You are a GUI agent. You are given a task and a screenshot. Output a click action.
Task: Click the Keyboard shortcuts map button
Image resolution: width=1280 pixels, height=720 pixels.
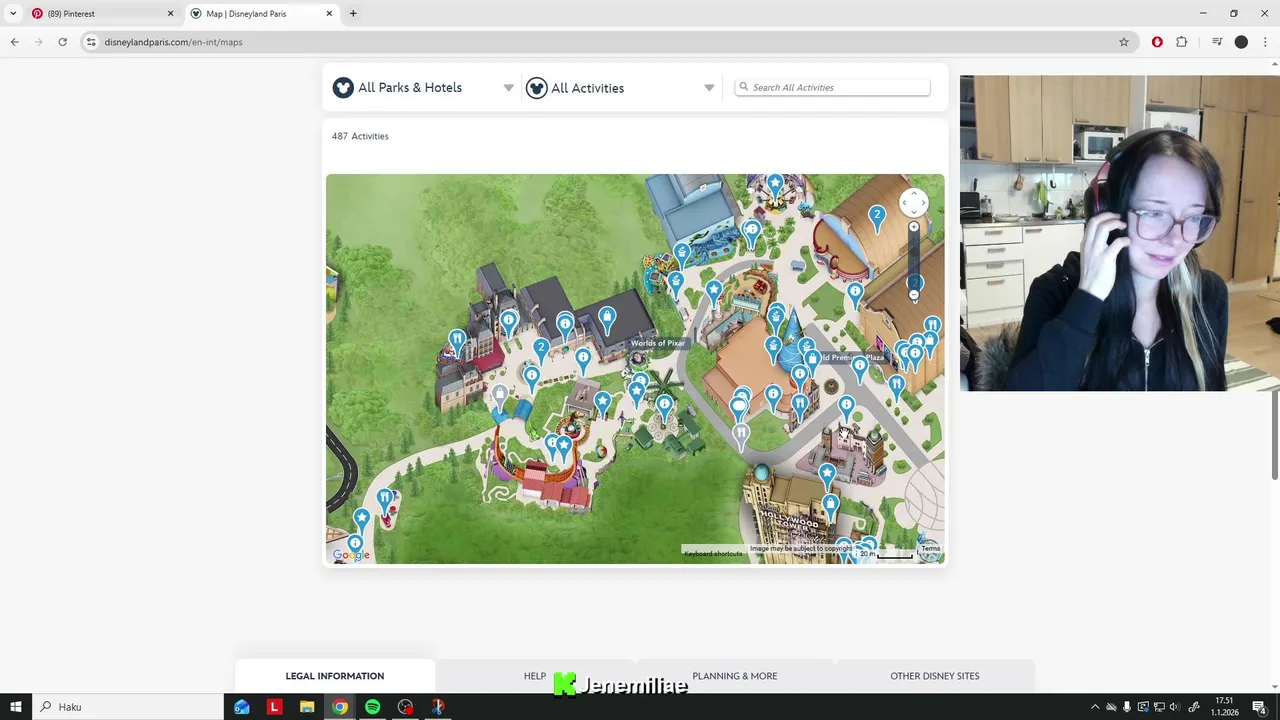point(713,553)
